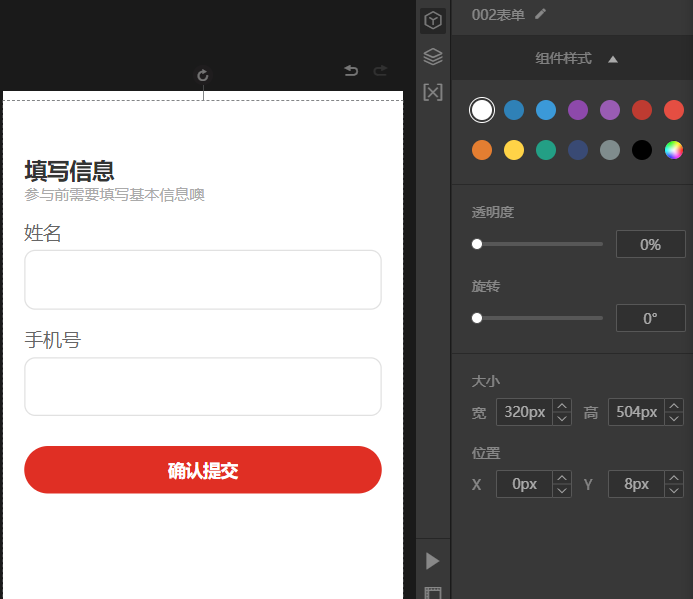Collapse the 组件样式 section arrow
The image size is (693, 599).
(x=613, y=59)
